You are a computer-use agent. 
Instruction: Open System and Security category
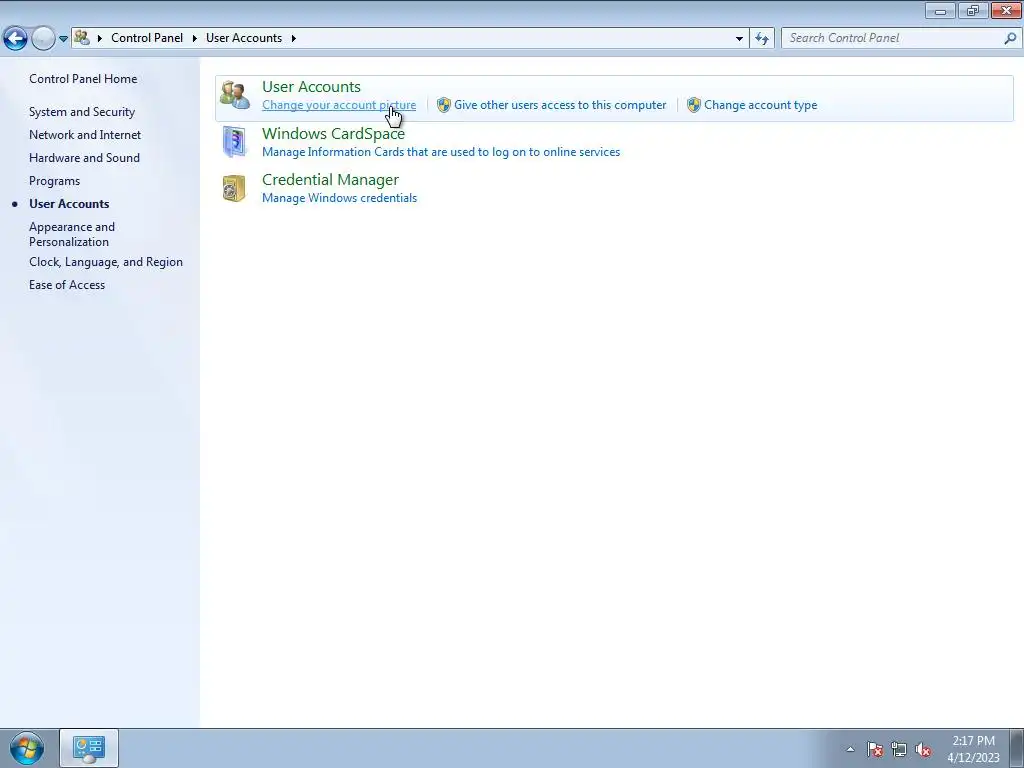click(82, 112)
